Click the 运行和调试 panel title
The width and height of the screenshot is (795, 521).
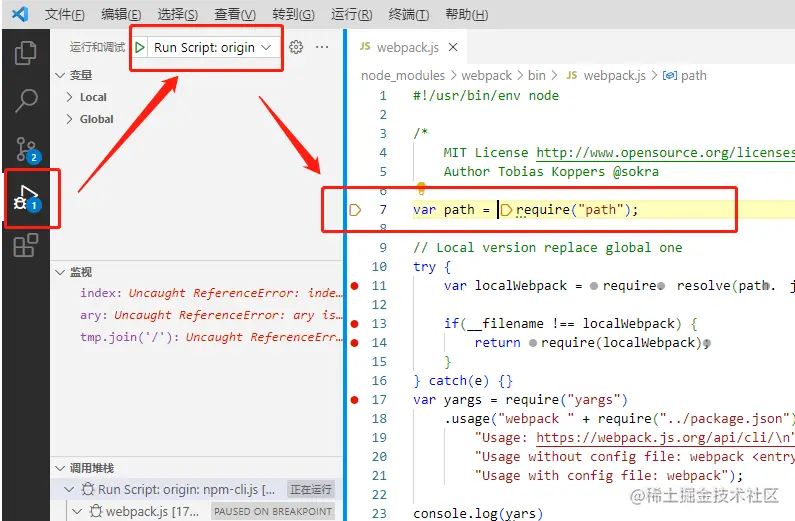(97, 47)
